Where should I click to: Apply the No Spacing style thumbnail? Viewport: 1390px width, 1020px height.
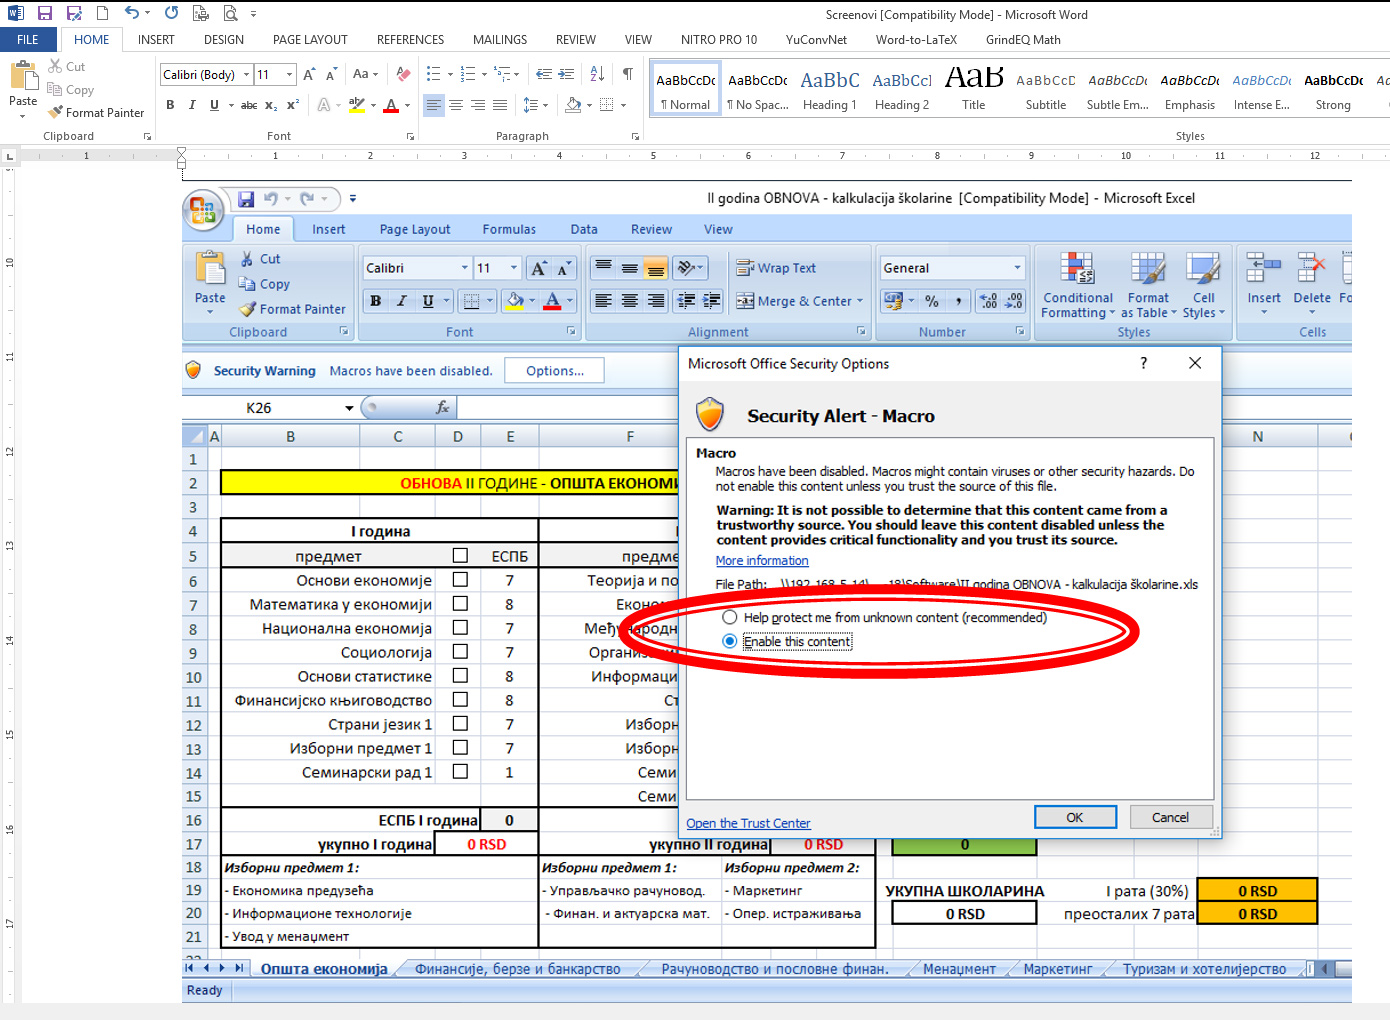click(x=758, y=89)
